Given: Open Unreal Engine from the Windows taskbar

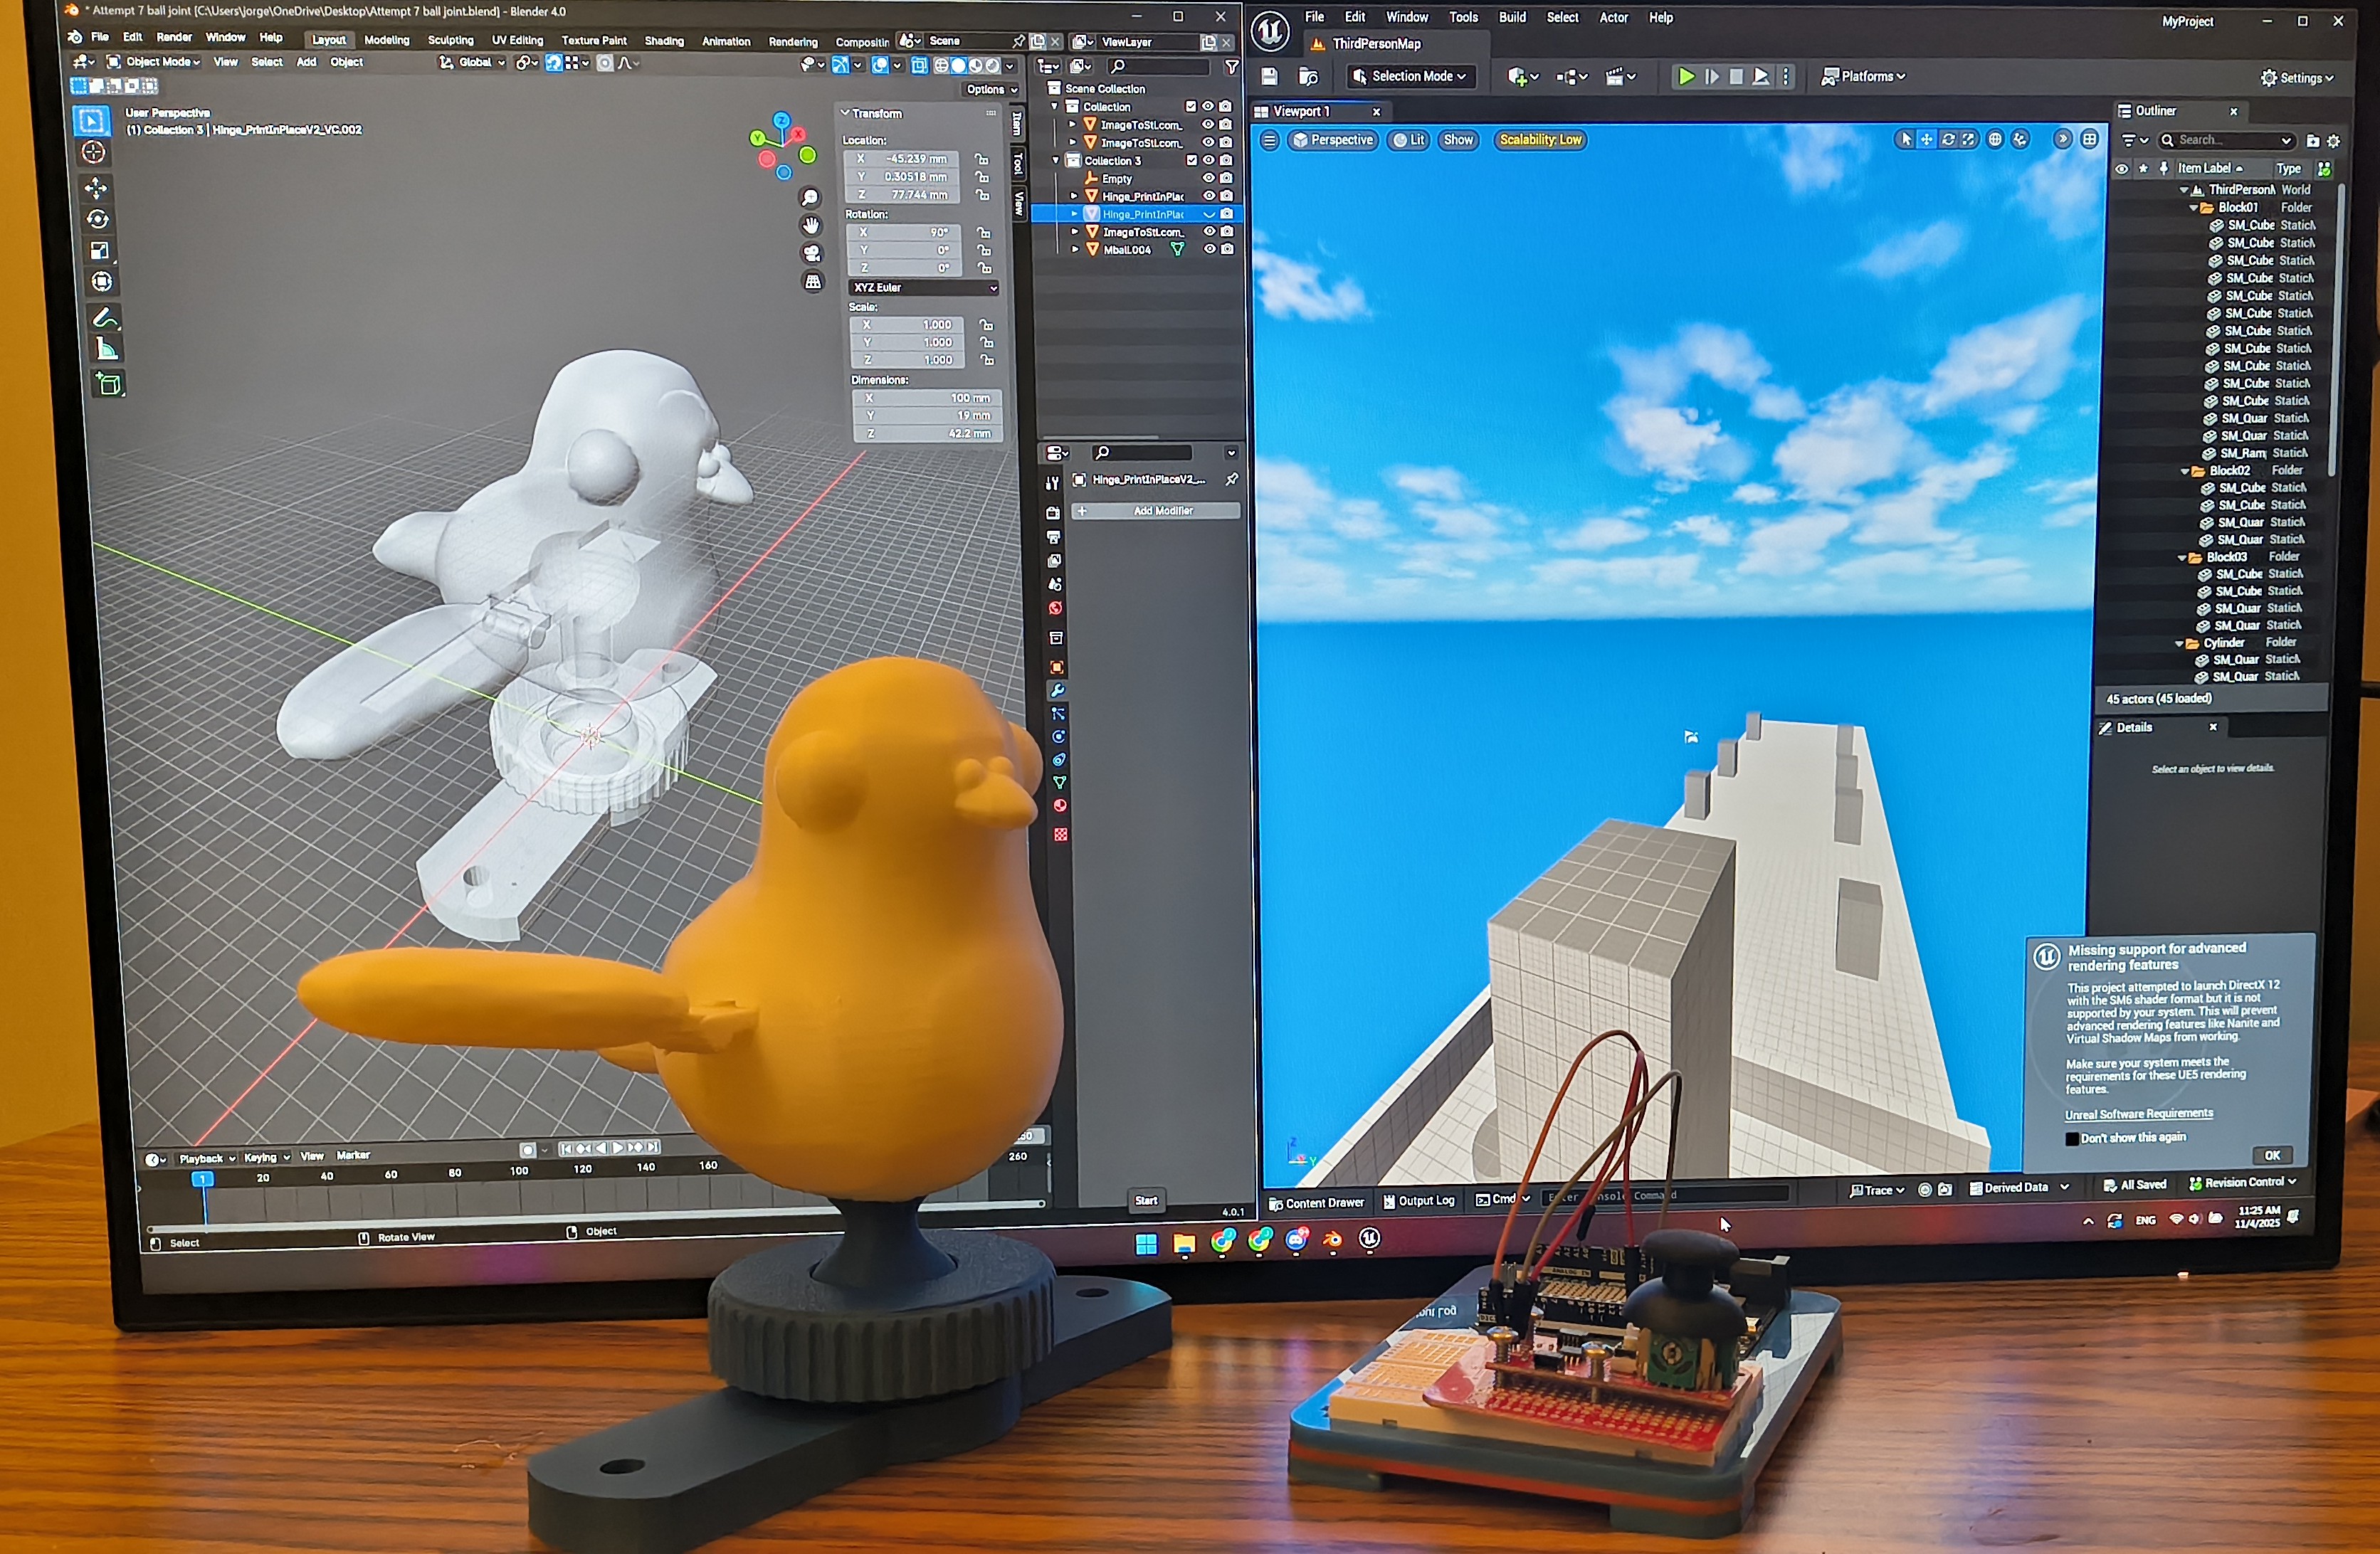Looking at the screenshot, I should coord(1370,1239).
